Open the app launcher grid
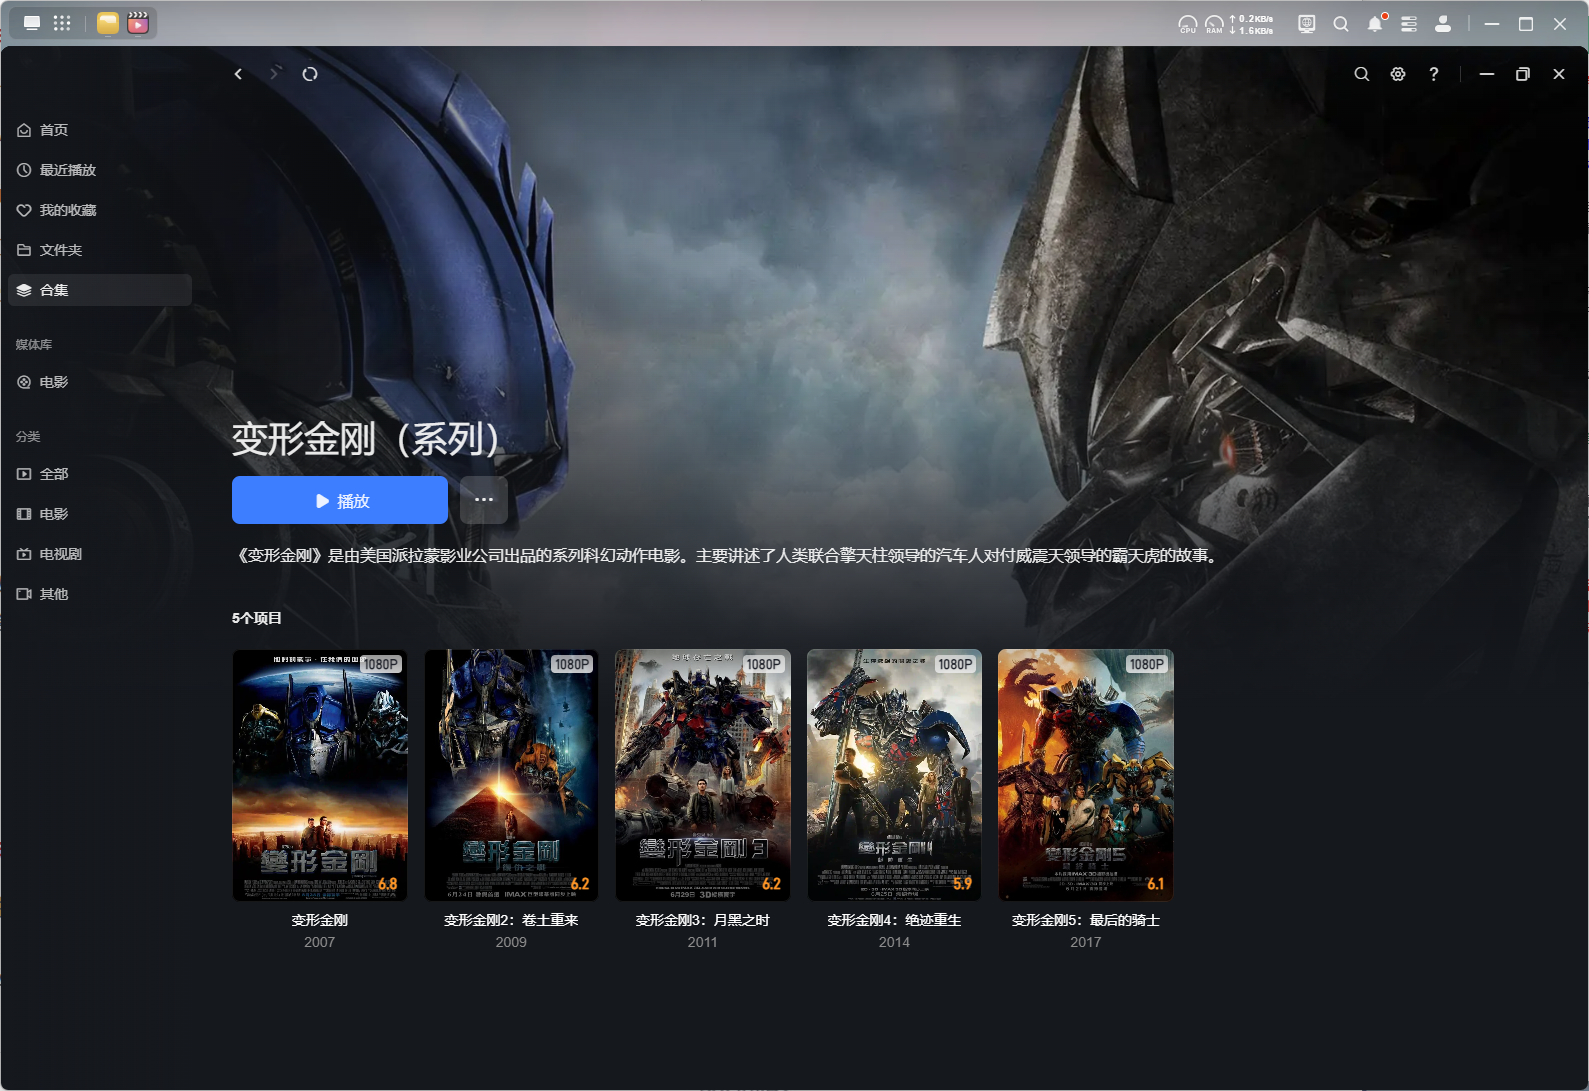The height and width of the screenshot is (1091, 1589). (x=62, y=23)
